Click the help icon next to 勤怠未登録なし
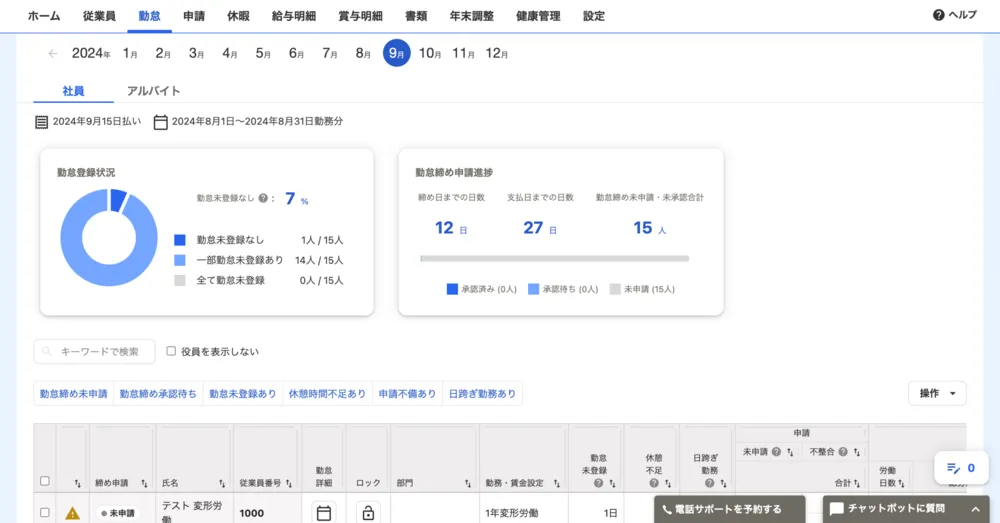 click(263, 198)
